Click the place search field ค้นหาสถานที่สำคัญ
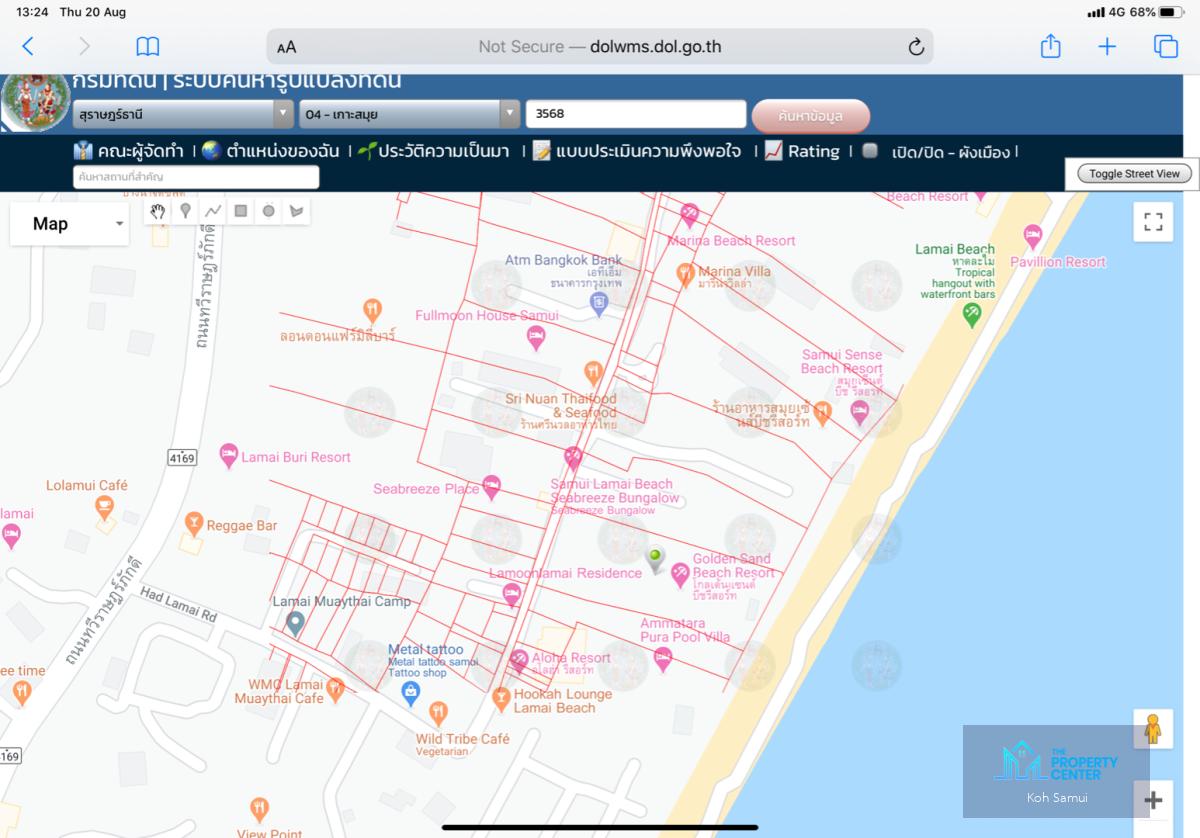The image size is (1200, 838). (196, 177)
